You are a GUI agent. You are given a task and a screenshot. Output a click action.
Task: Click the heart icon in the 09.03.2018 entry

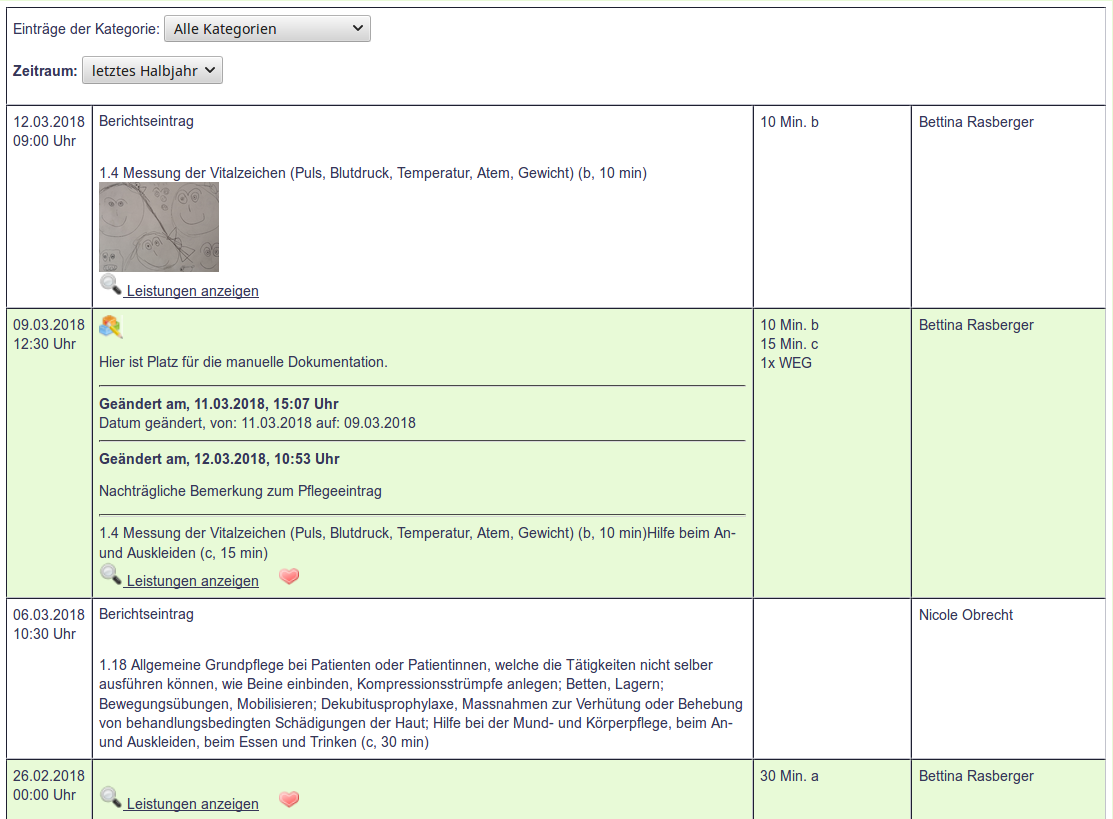pyautogui.click(x=289, y=577)
